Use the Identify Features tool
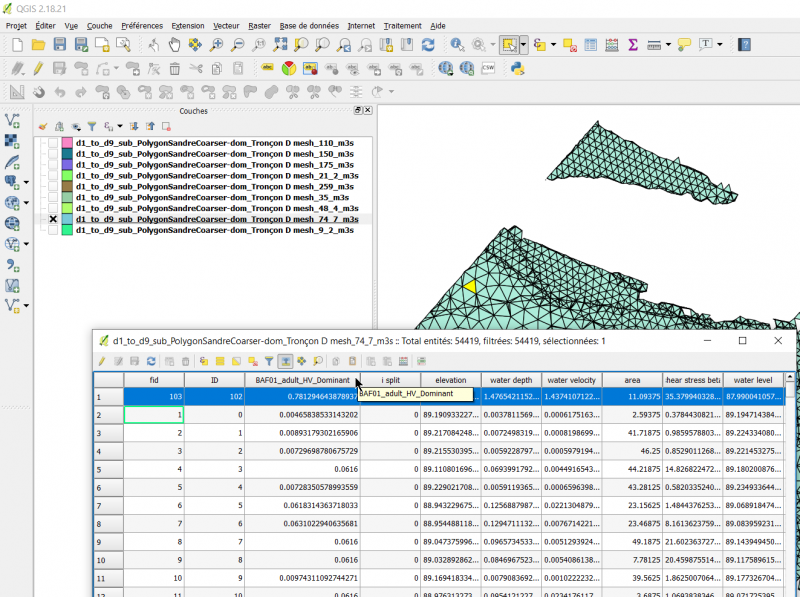Viewport: 800px width, 597px height. click(x=456, y=44)
